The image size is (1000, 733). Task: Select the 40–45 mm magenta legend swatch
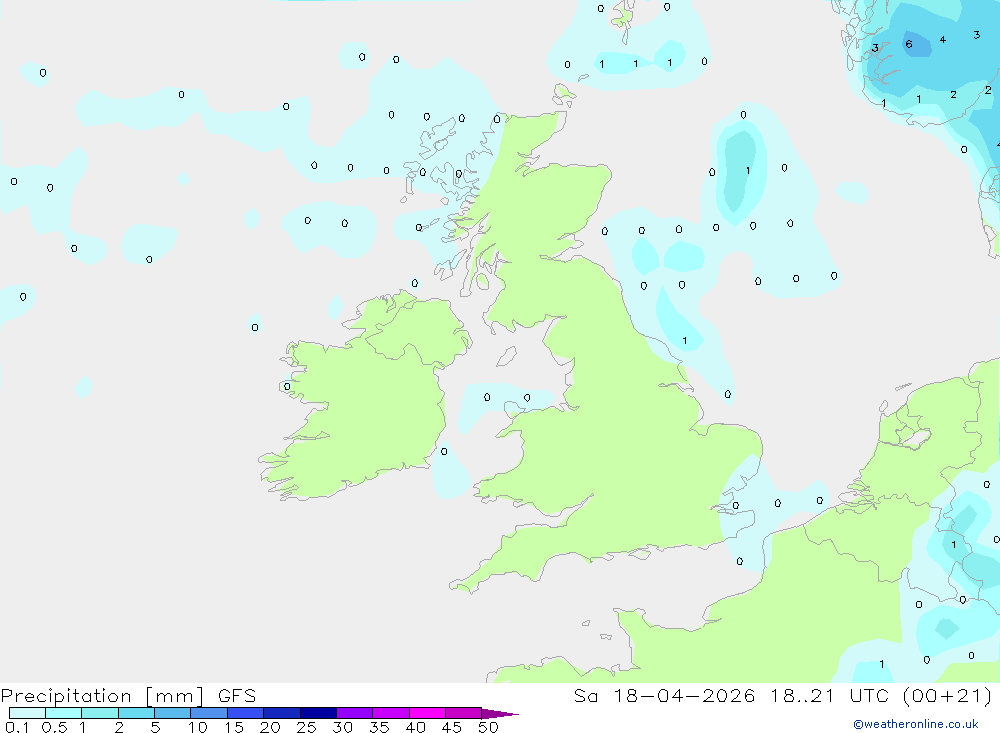[427, 713]
